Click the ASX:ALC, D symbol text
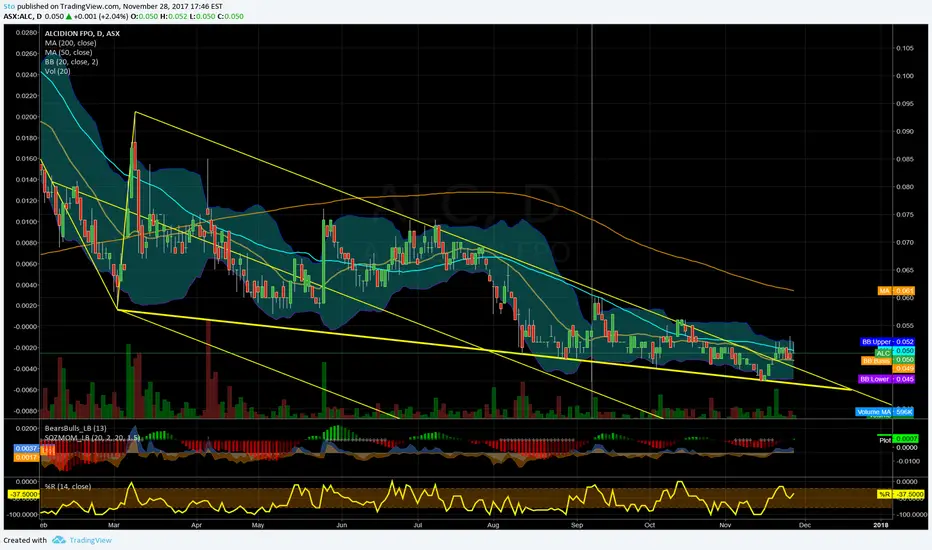 pyautogui.click(x=23, y=16)
